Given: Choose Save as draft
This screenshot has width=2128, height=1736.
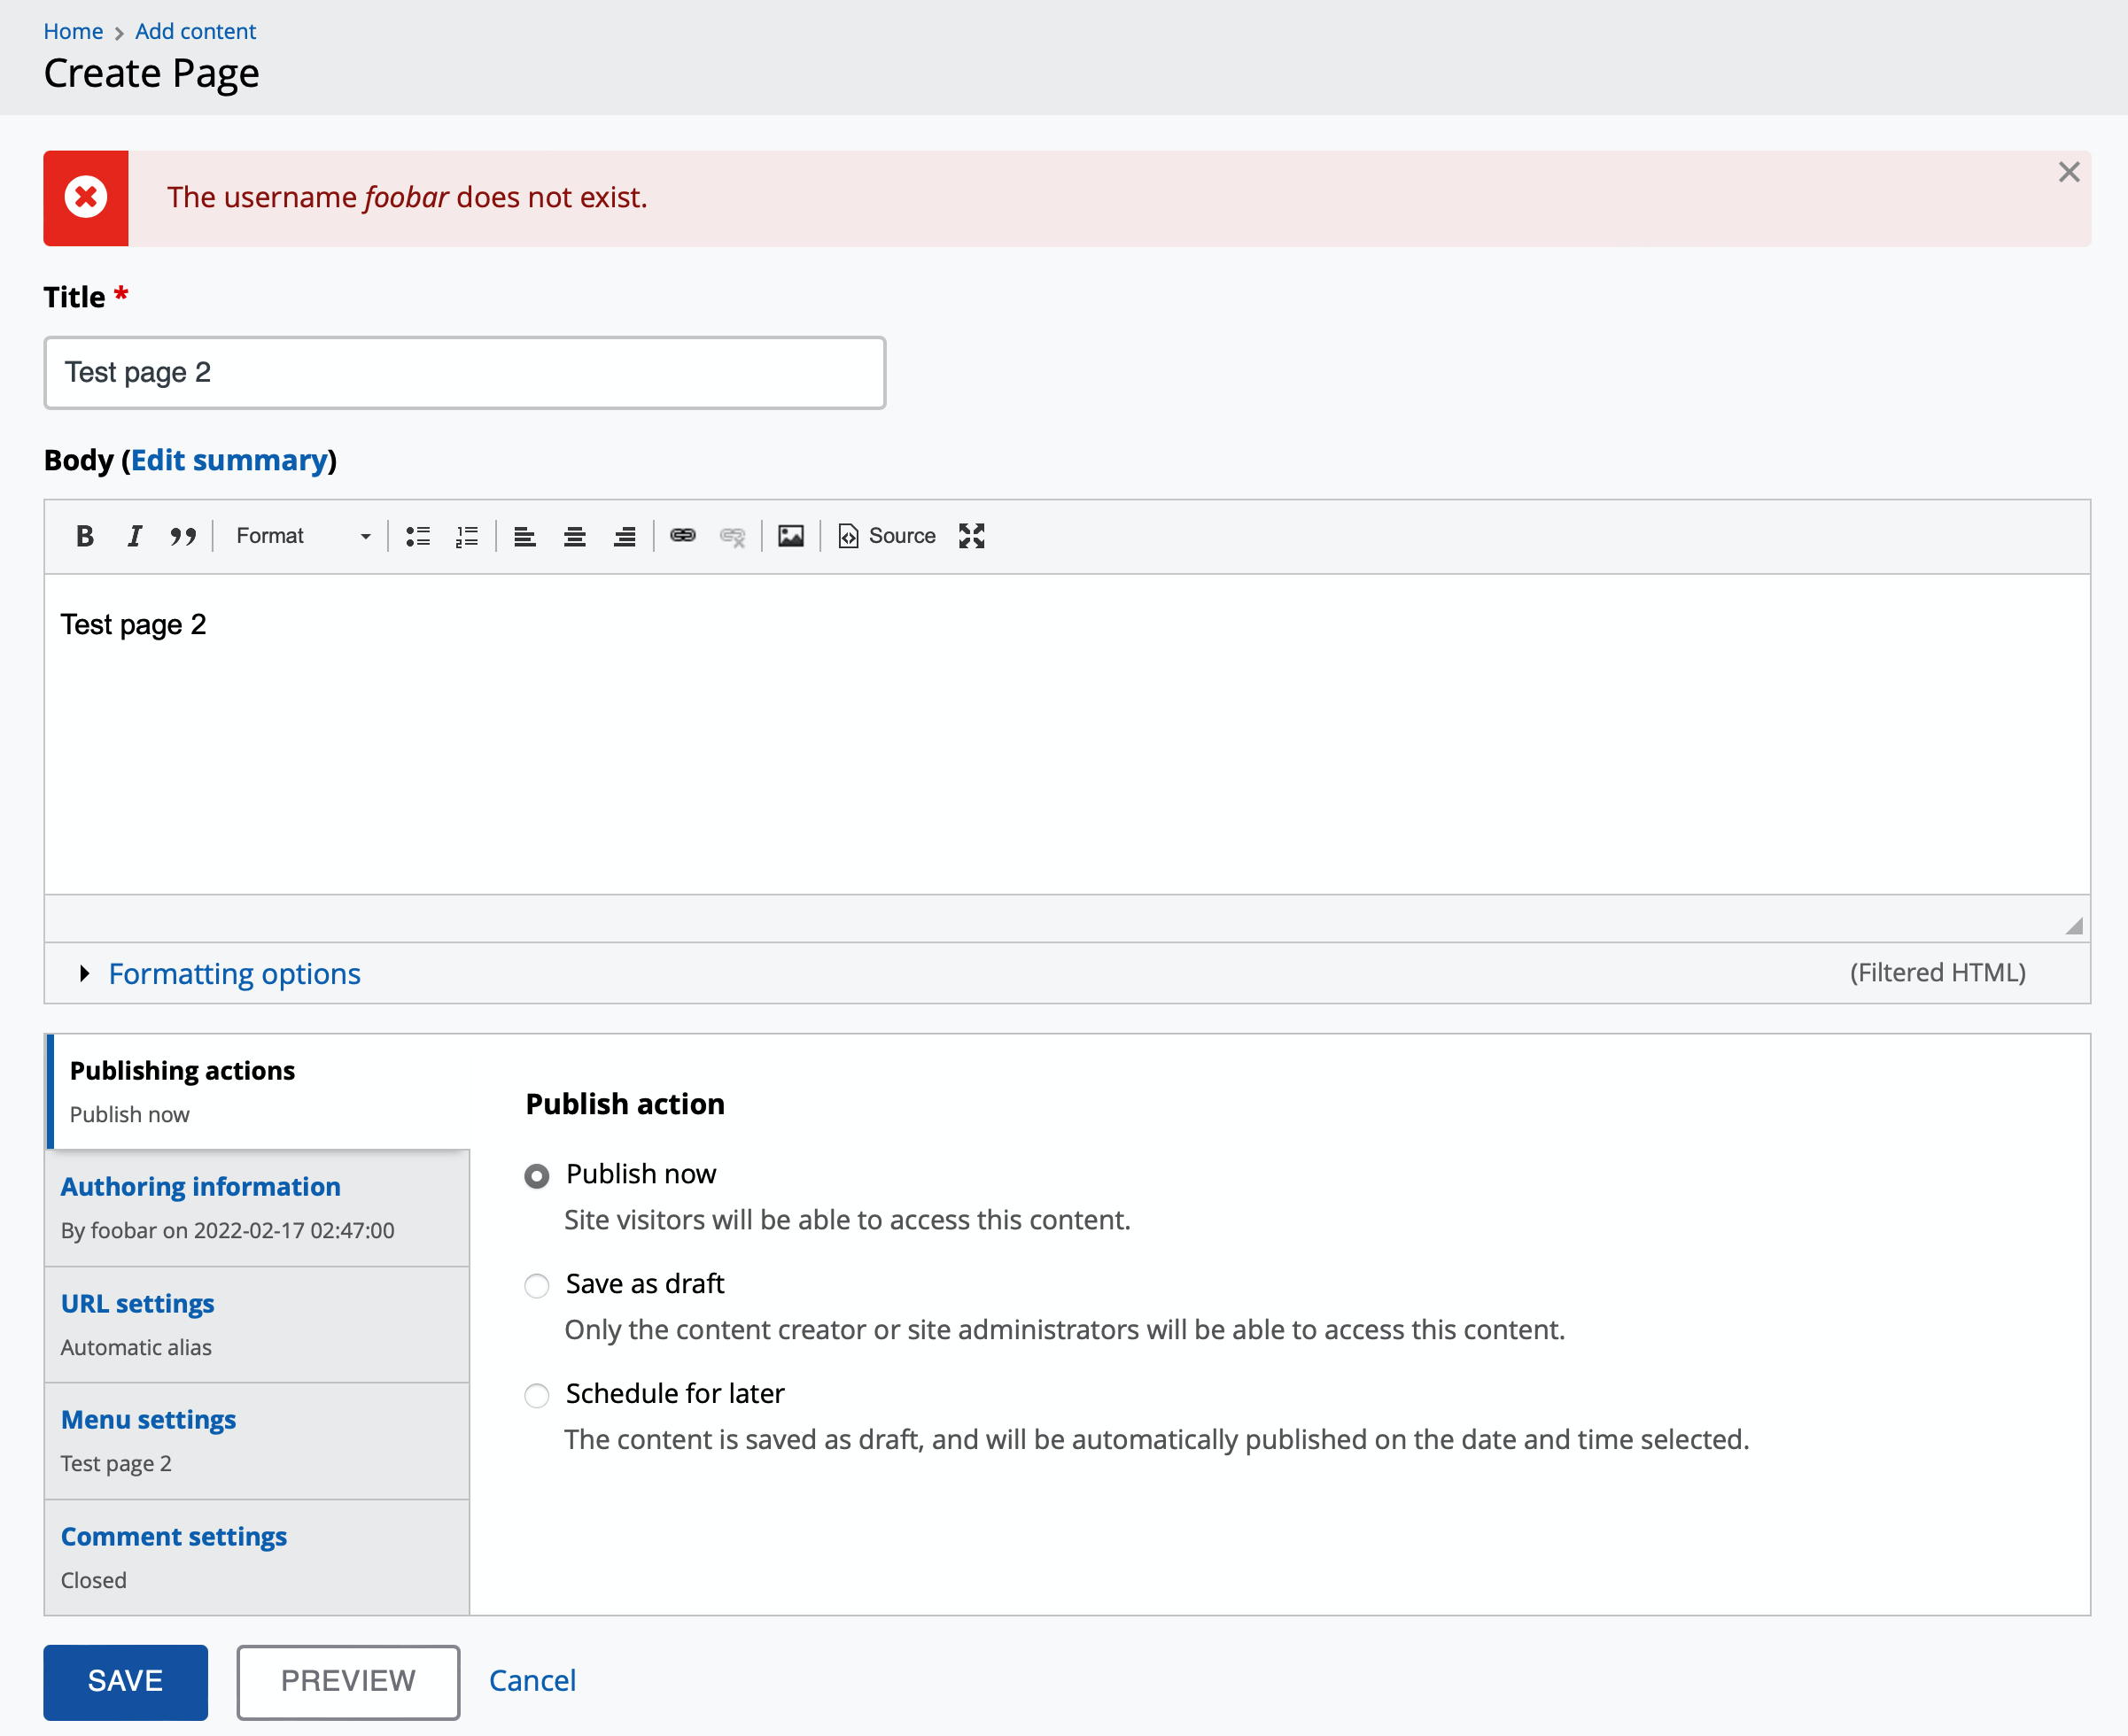Looking at the screenshot, I should tap(537, 1286).
